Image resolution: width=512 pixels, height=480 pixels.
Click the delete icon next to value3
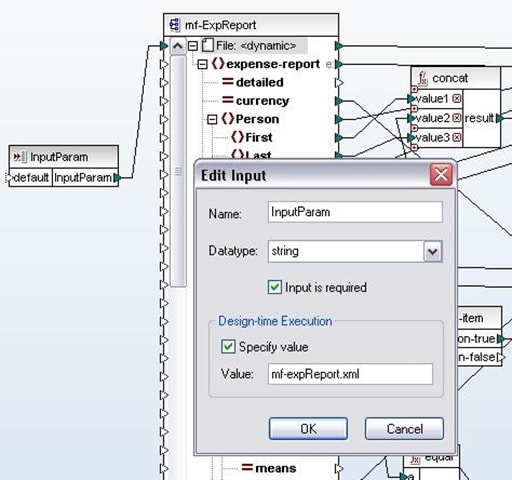tap(457, 137)
